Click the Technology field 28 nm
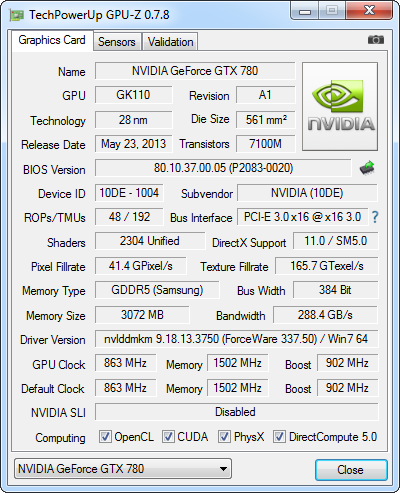This screenshot has width=400, height=493. pyautogui.click(x=134, y=120)
